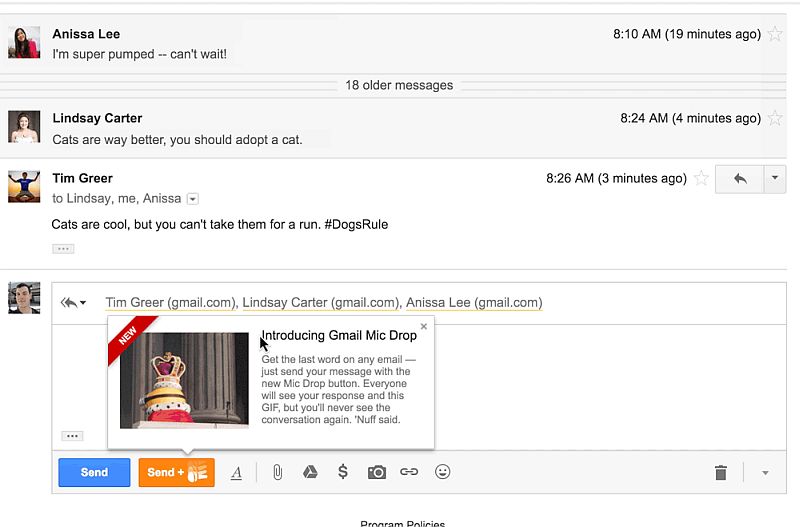Discard draft with the trash icon

click(x=720, y=473)
